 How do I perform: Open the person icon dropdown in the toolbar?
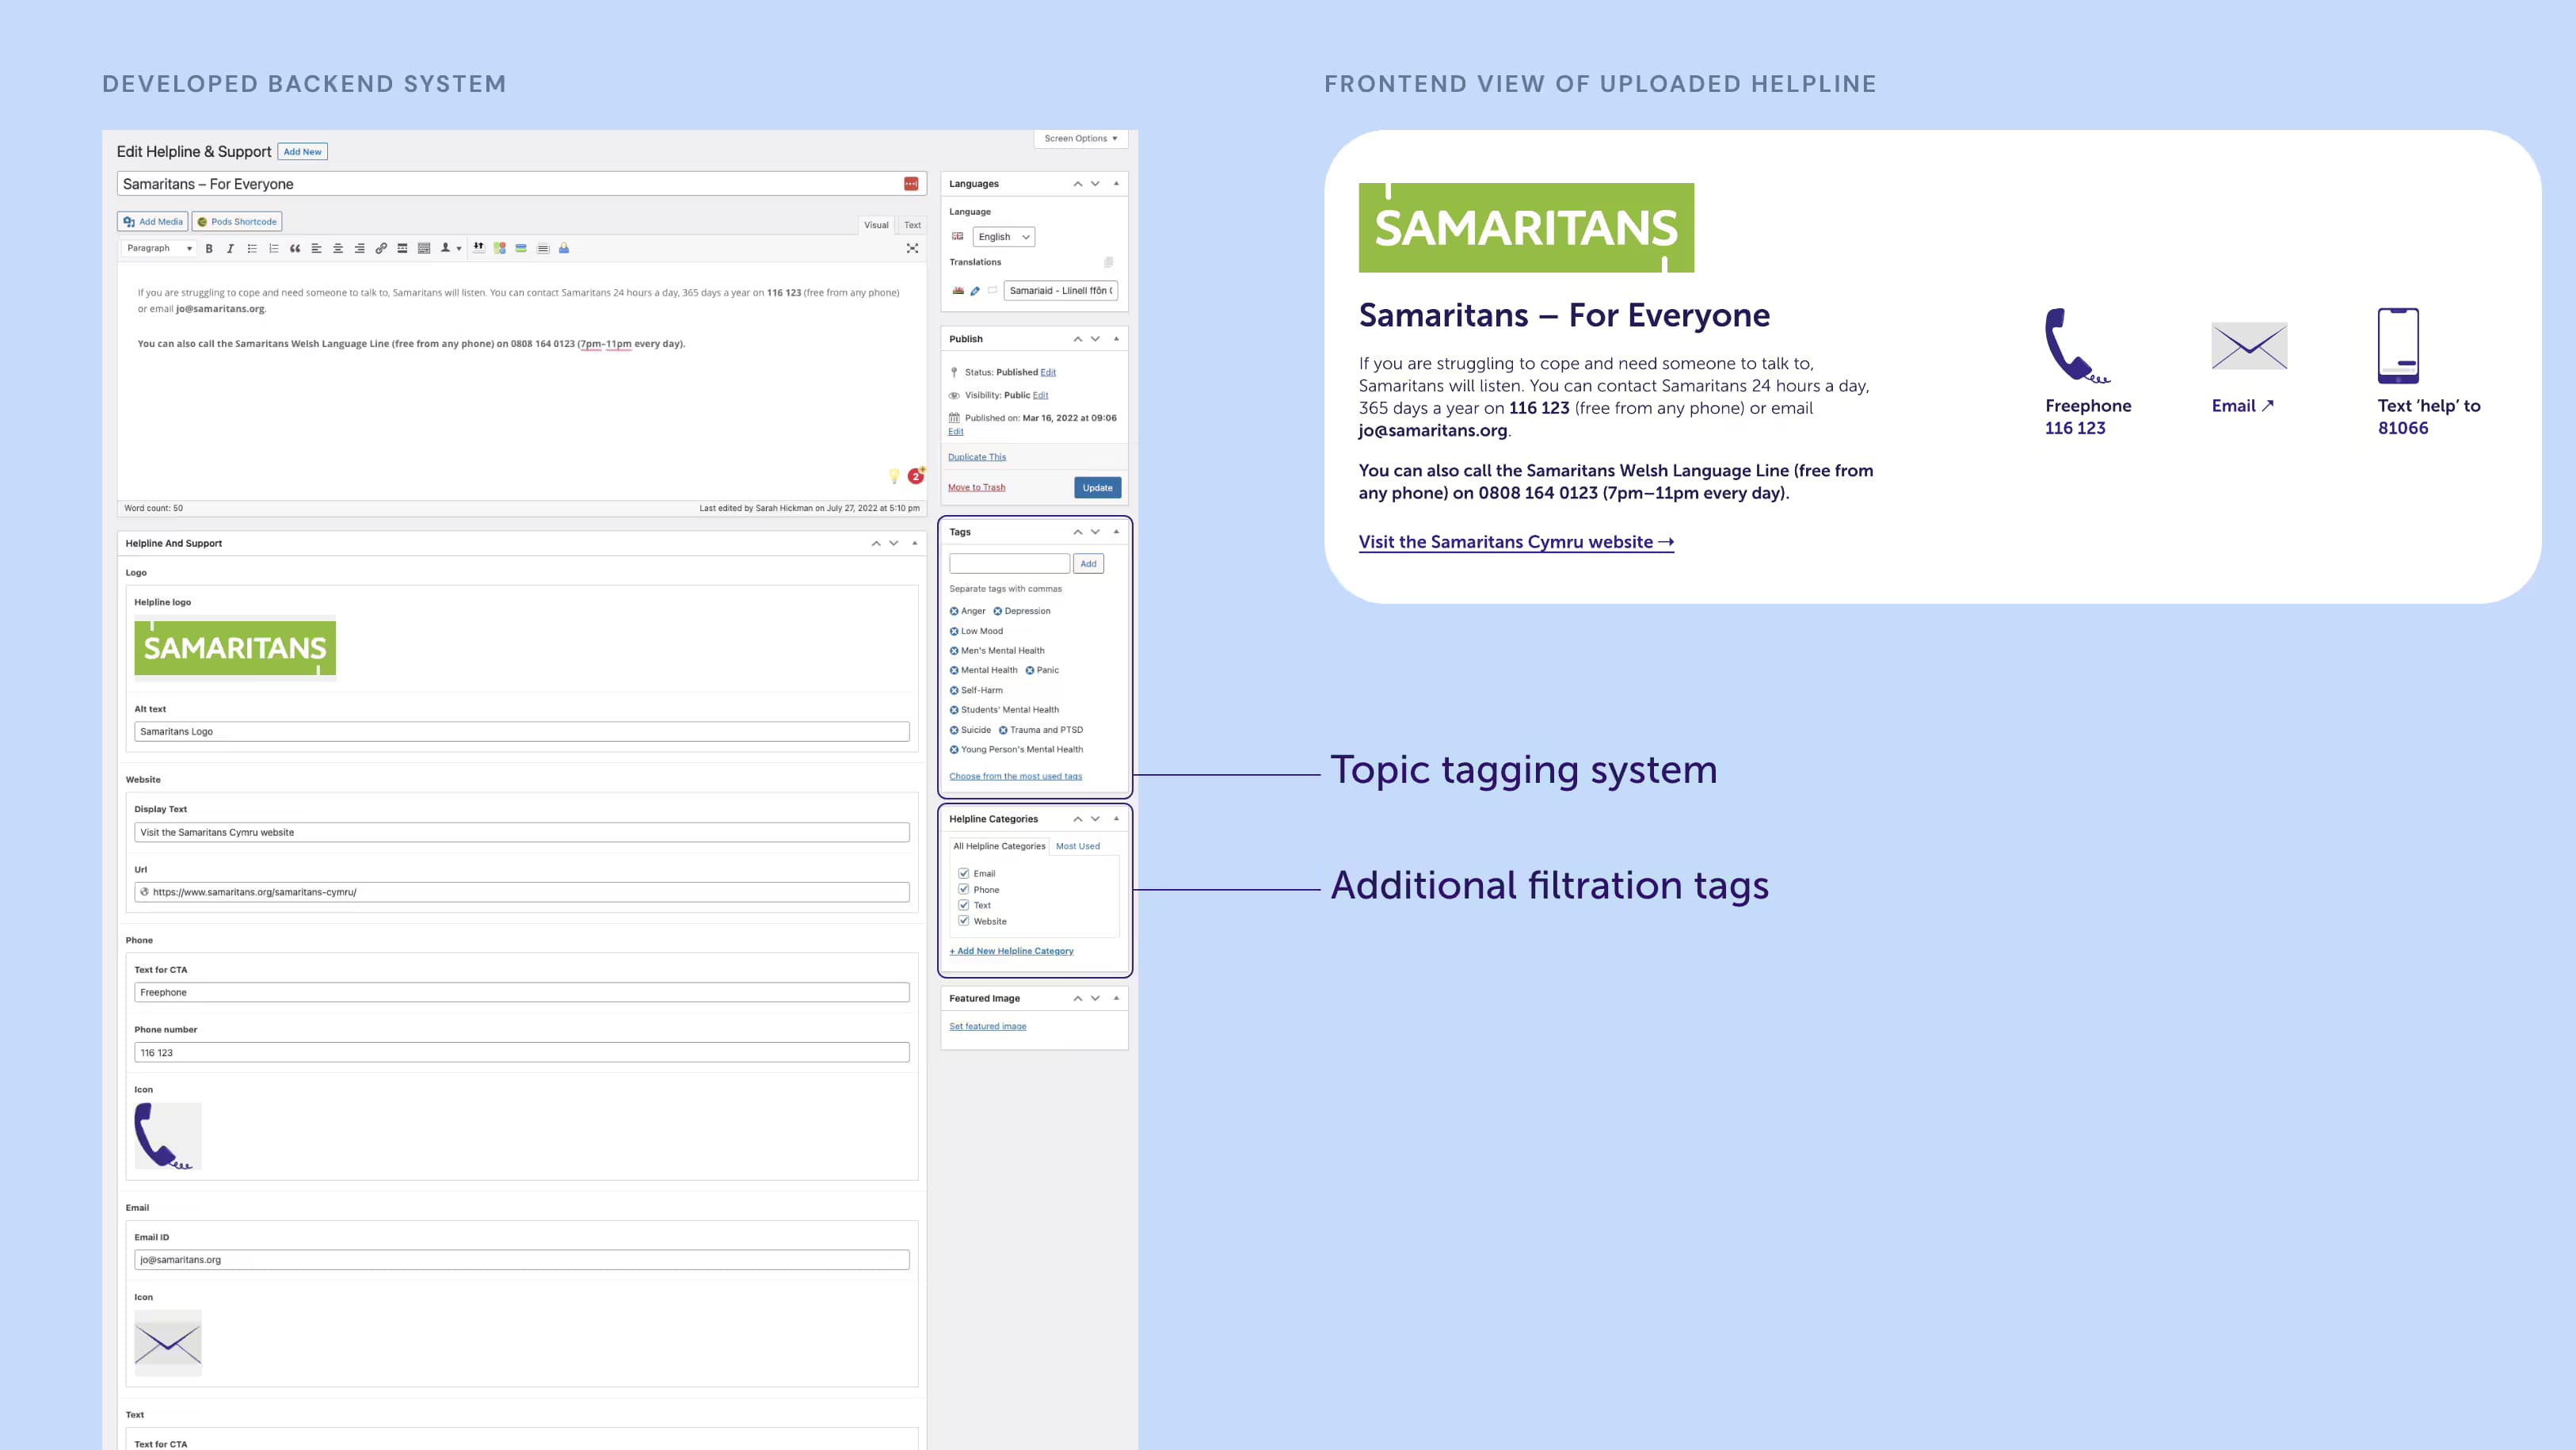(450, 248)
